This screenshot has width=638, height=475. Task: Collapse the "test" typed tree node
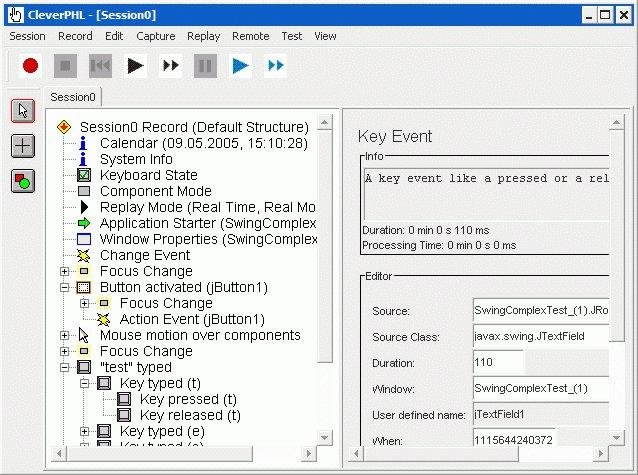64,368
